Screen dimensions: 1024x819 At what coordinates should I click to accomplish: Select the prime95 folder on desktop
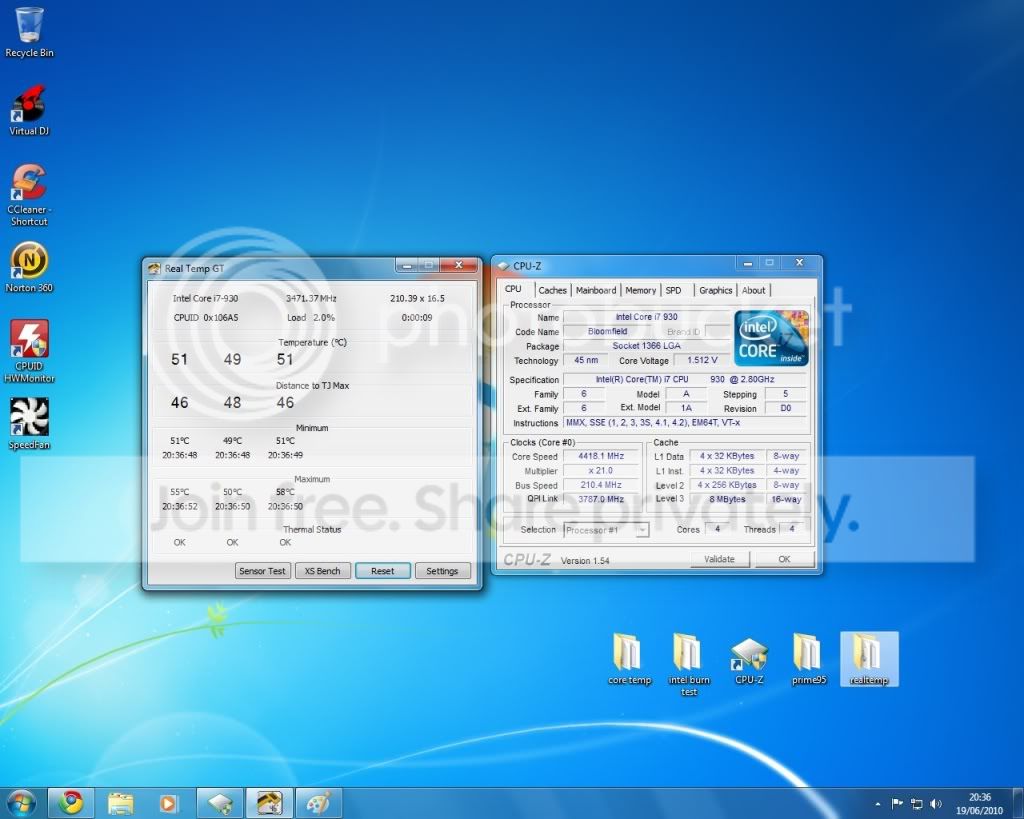point(808,658)
